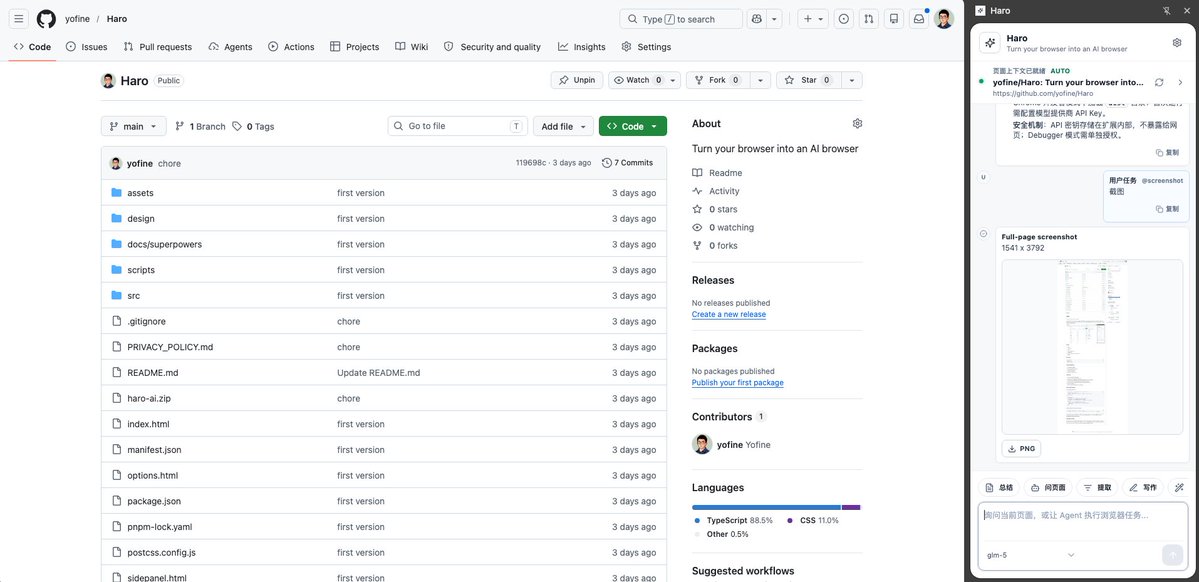Screen dimensions: 1199x582
Task: Click the Watch button
Action: pos(638,80)
